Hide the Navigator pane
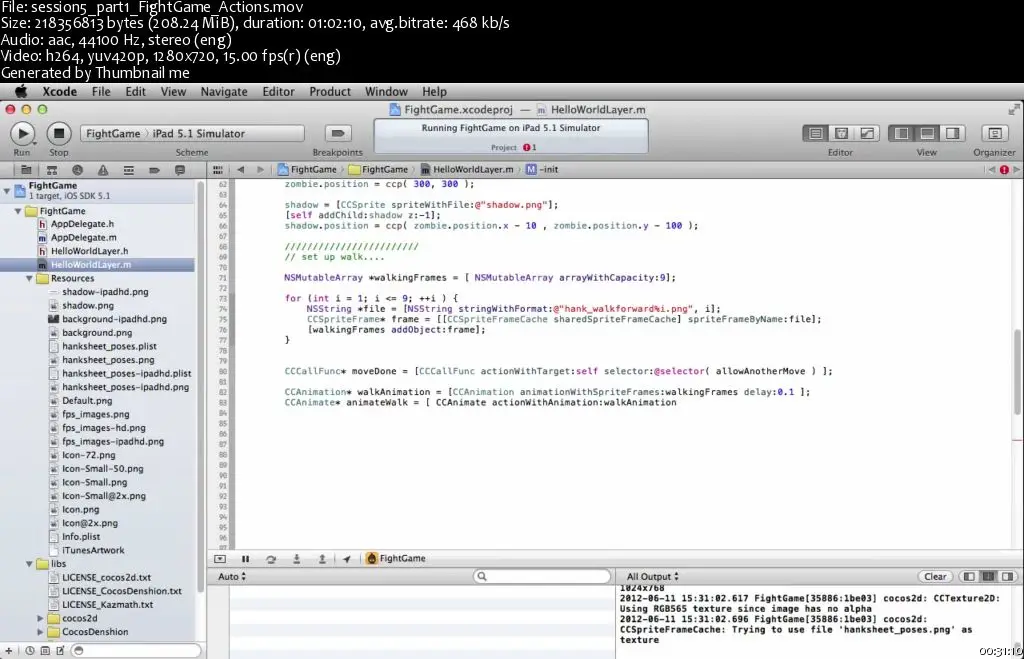1024x659 pixels. [x=901, y=133]
